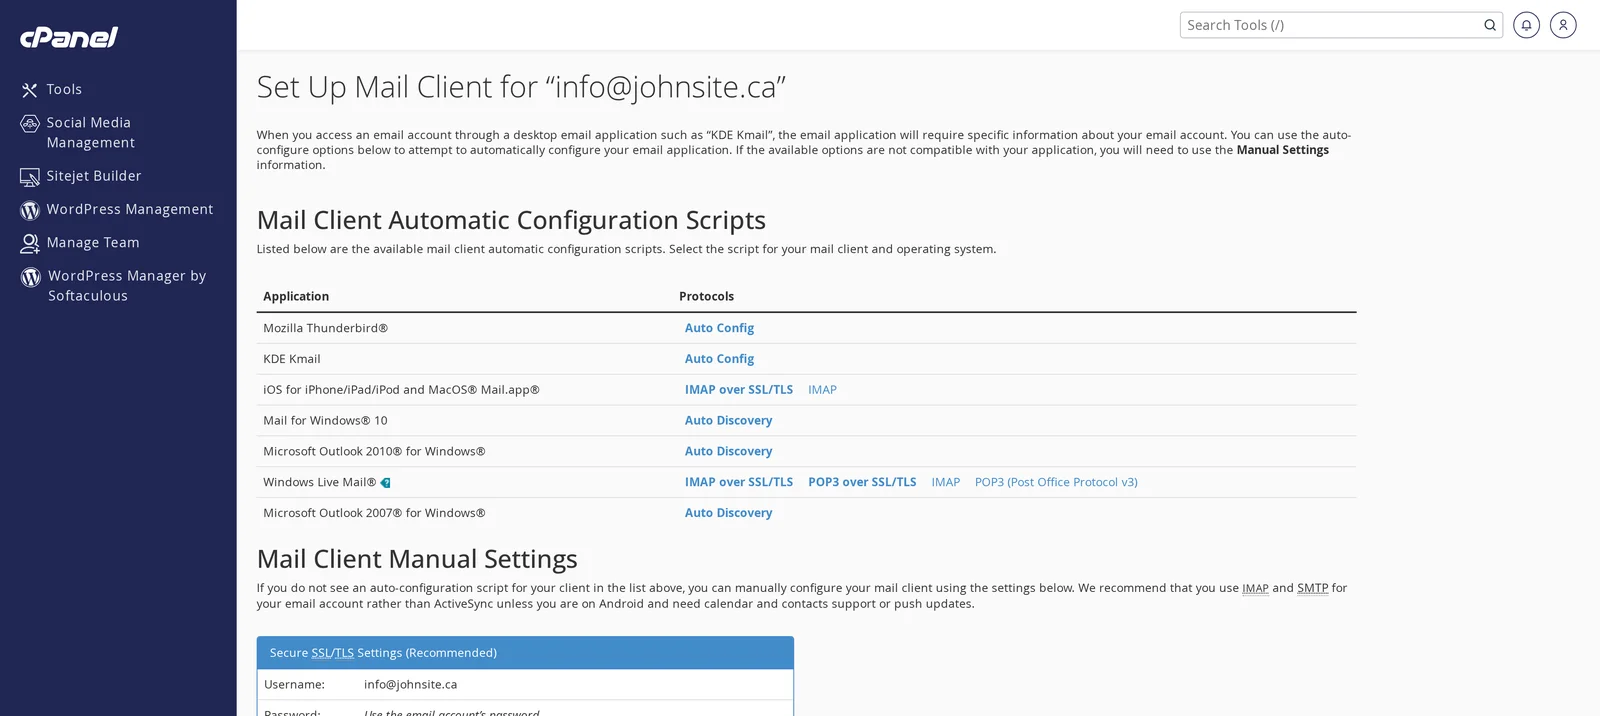Click IMAP over SSL/TLS for Windows Live Mail
This screenshot has height=716, width=1600.
coord(739,482)
